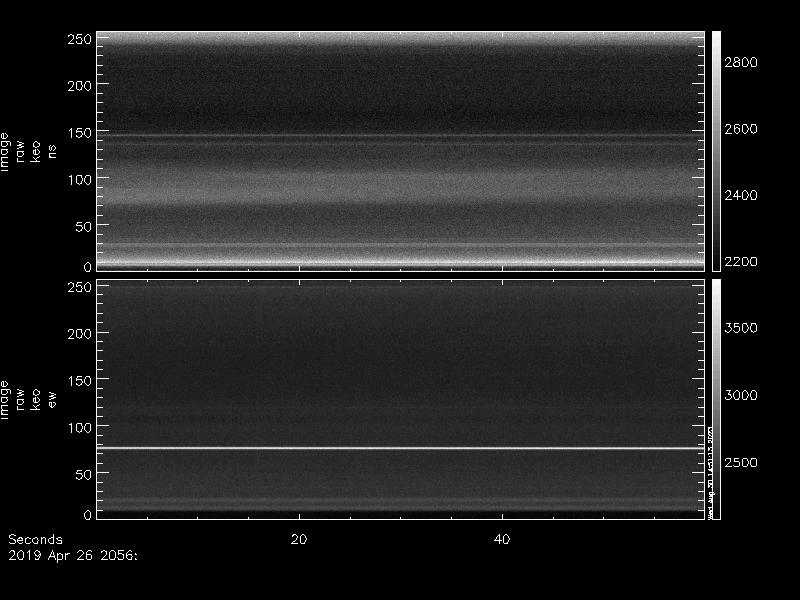Click the x-axis tick label '40'

502,539
